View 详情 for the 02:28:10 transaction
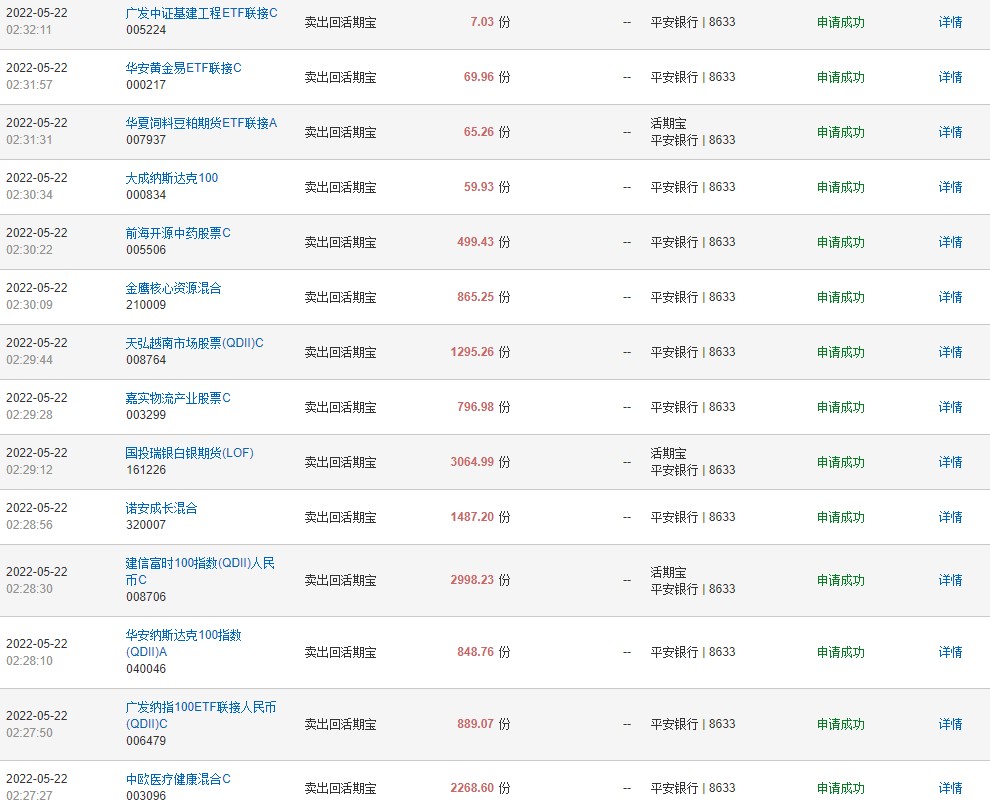The height and width of the screenshot is (812, 990). [950, 652]
